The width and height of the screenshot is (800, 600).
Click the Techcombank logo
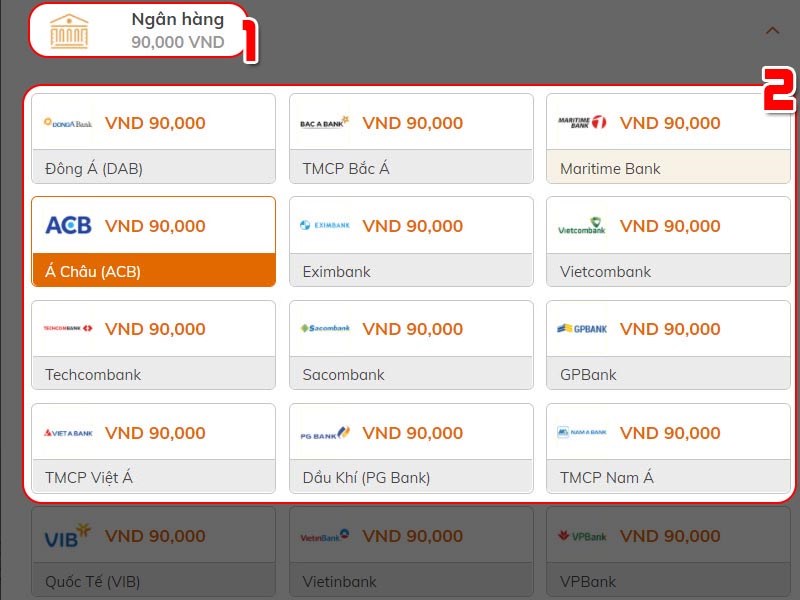click(x=68, y=328)
